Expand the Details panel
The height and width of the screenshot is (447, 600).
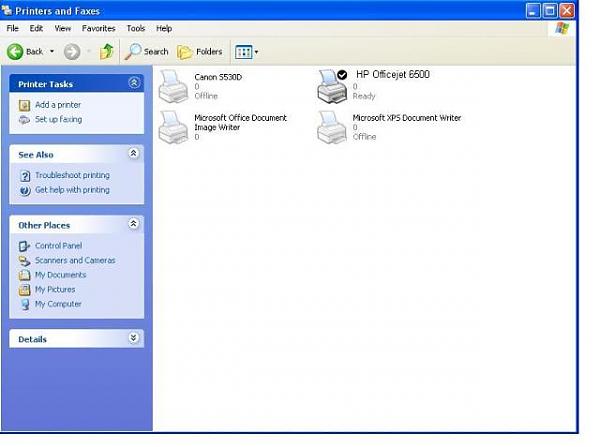134,338
